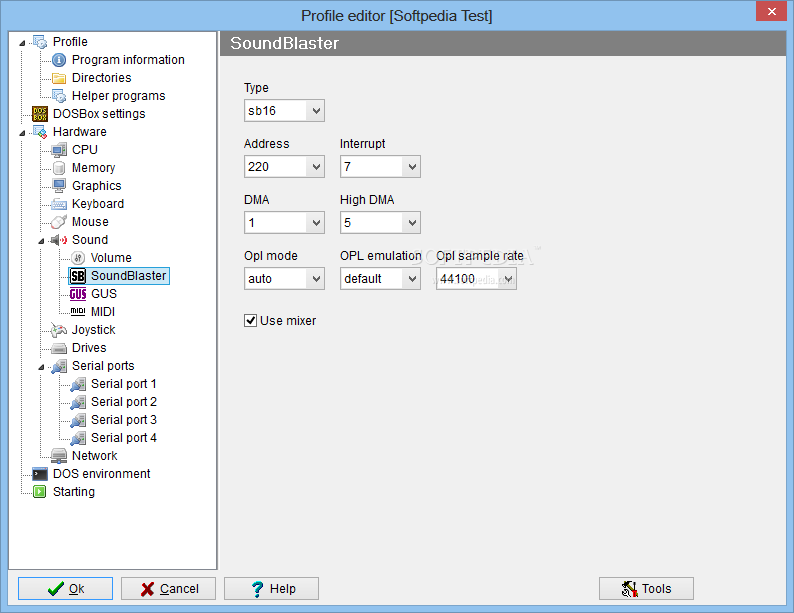Click the green Starting play icon
This screenshot has width=794, height=613.
[x=39, y=492]
